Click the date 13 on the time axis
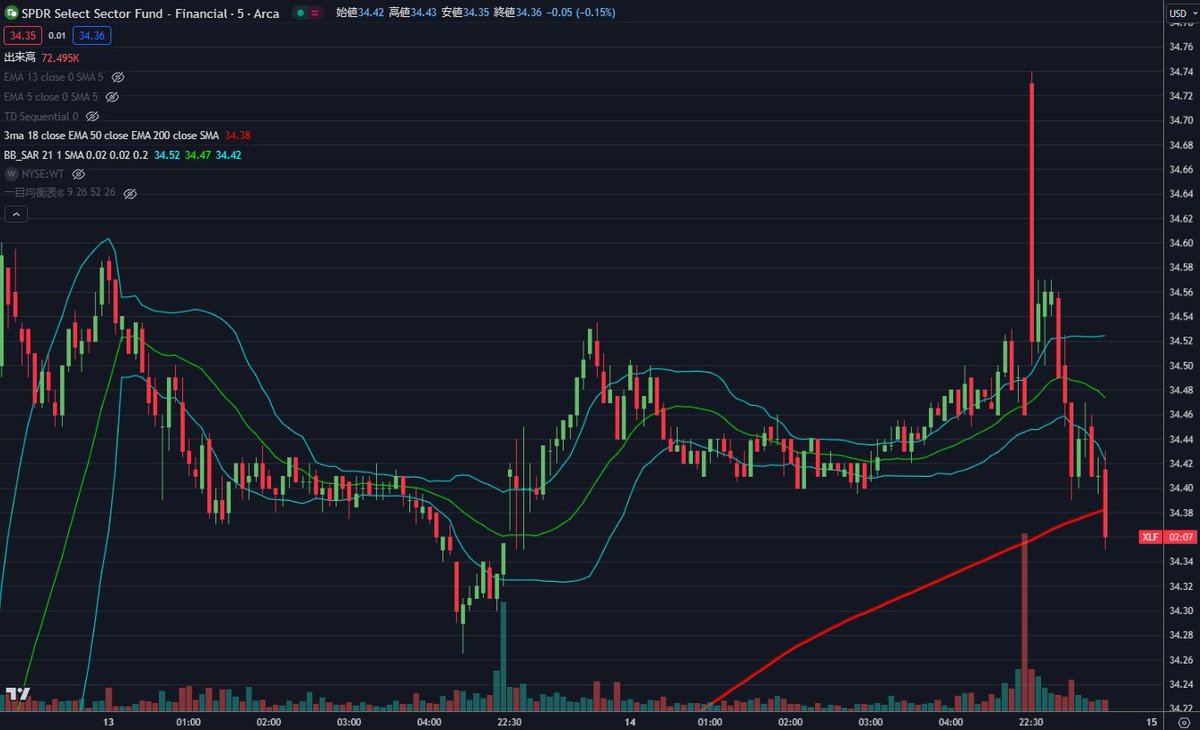The width and height of the screenshot is (1200, 730). click(x=108, y=721)
